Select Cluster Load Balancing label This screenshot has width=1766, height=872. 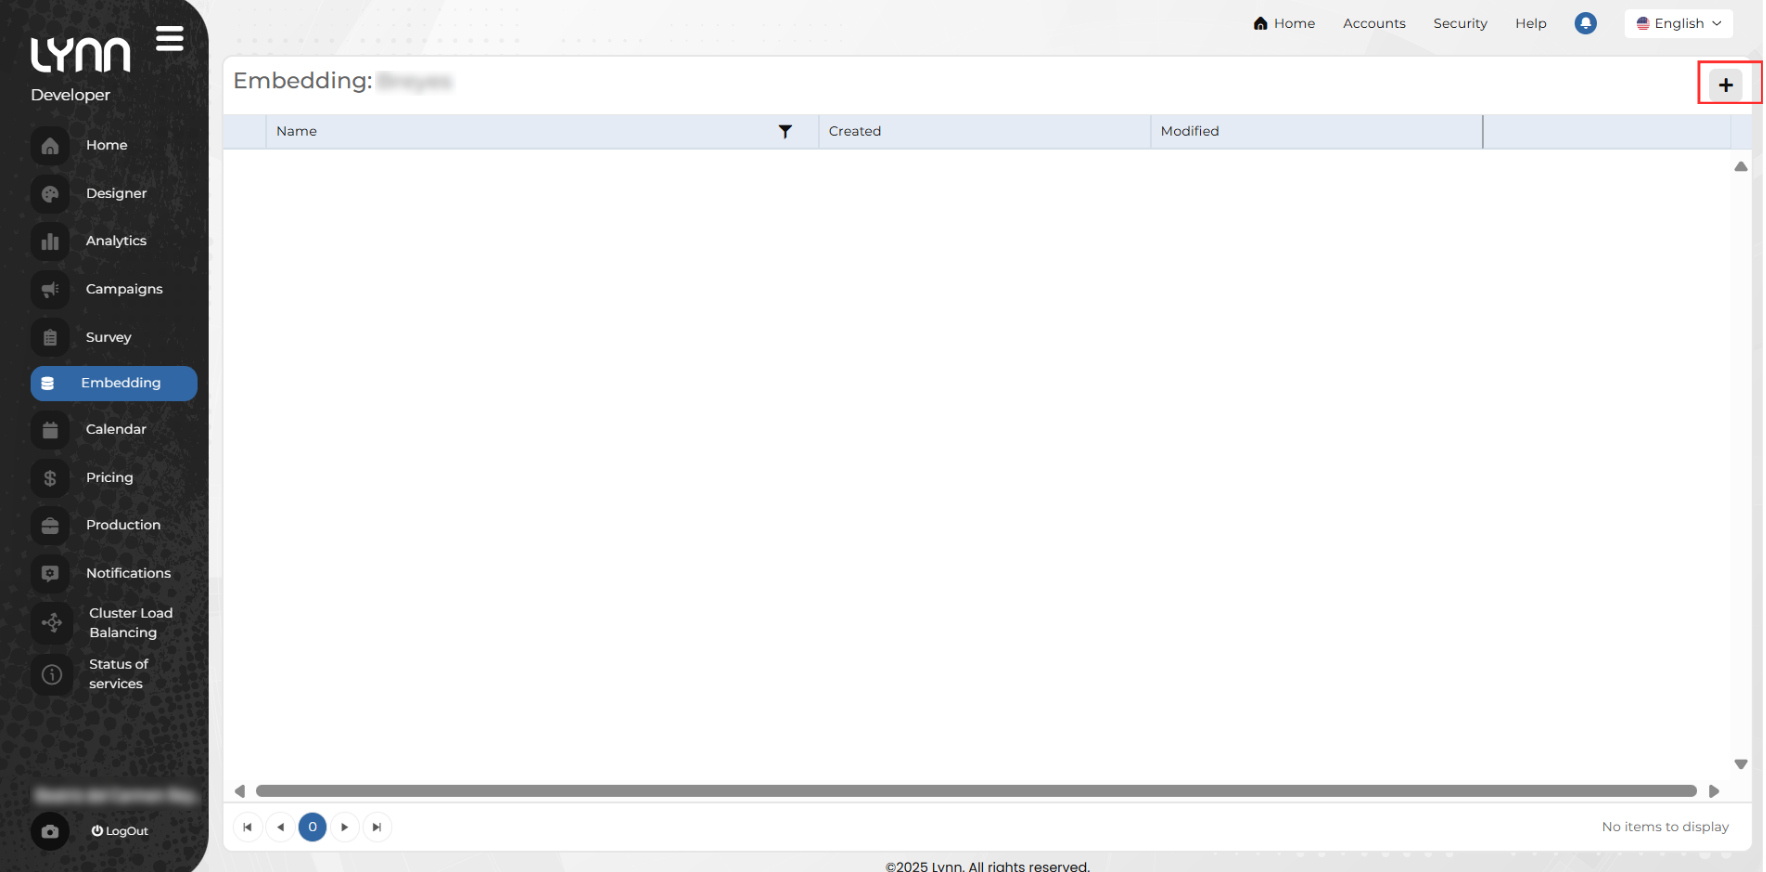pyautogui.click(x=131, y=623)
